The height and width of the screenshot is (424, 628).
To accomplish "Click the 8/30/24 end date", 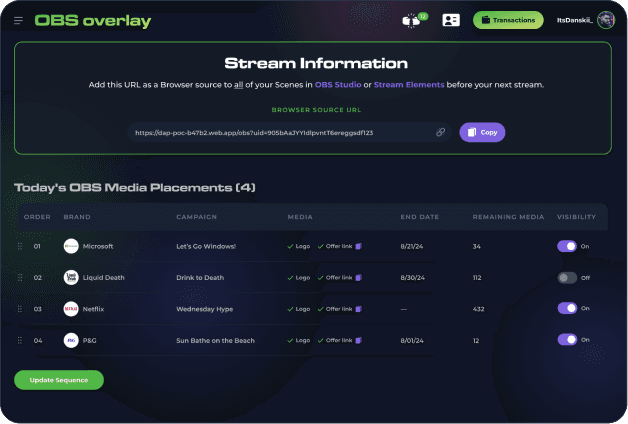I will click(413, 277).
